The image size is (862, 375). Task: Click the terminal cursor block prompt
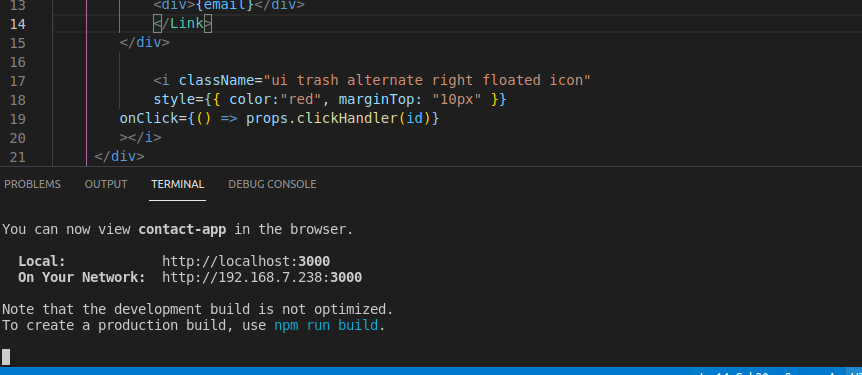click(x=6, y=357)
